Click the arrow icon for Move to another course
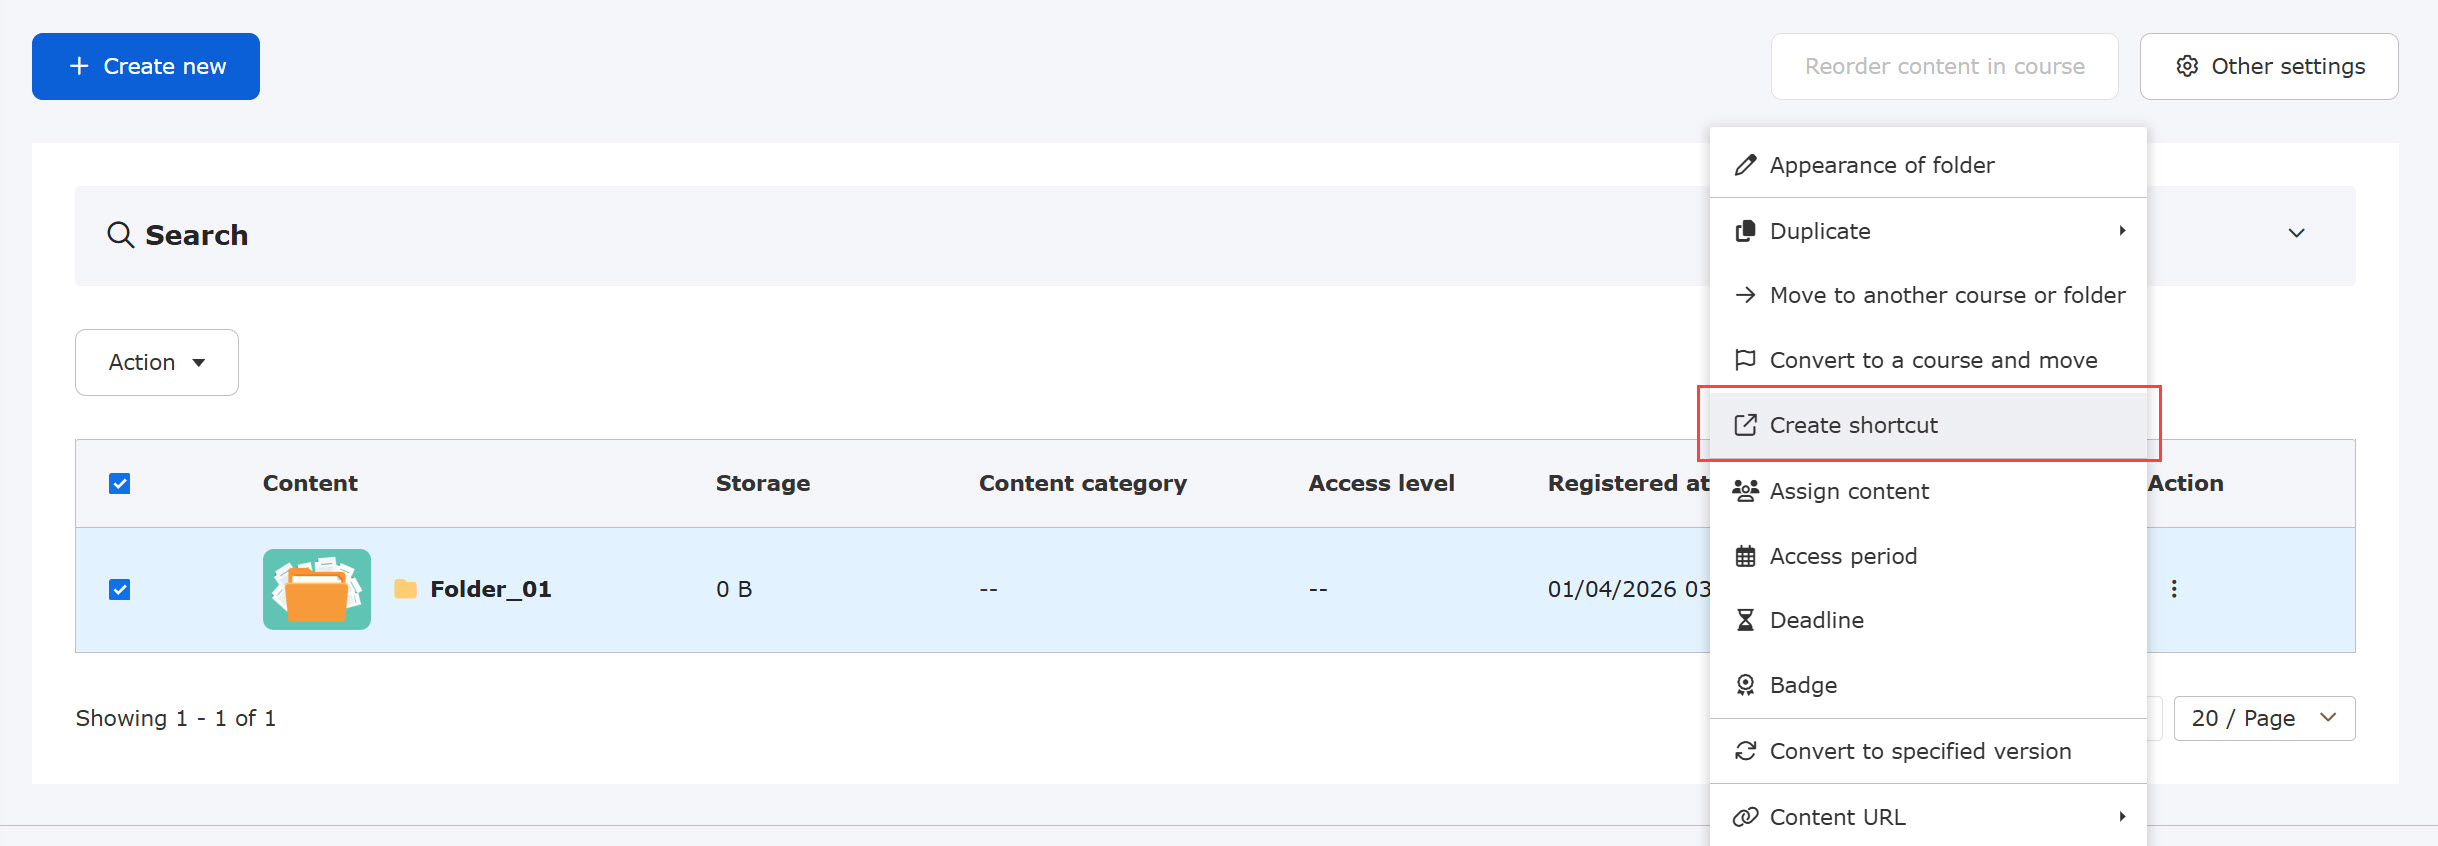The width and height of the screenshot is (2438, 846). coord(1745,295)
